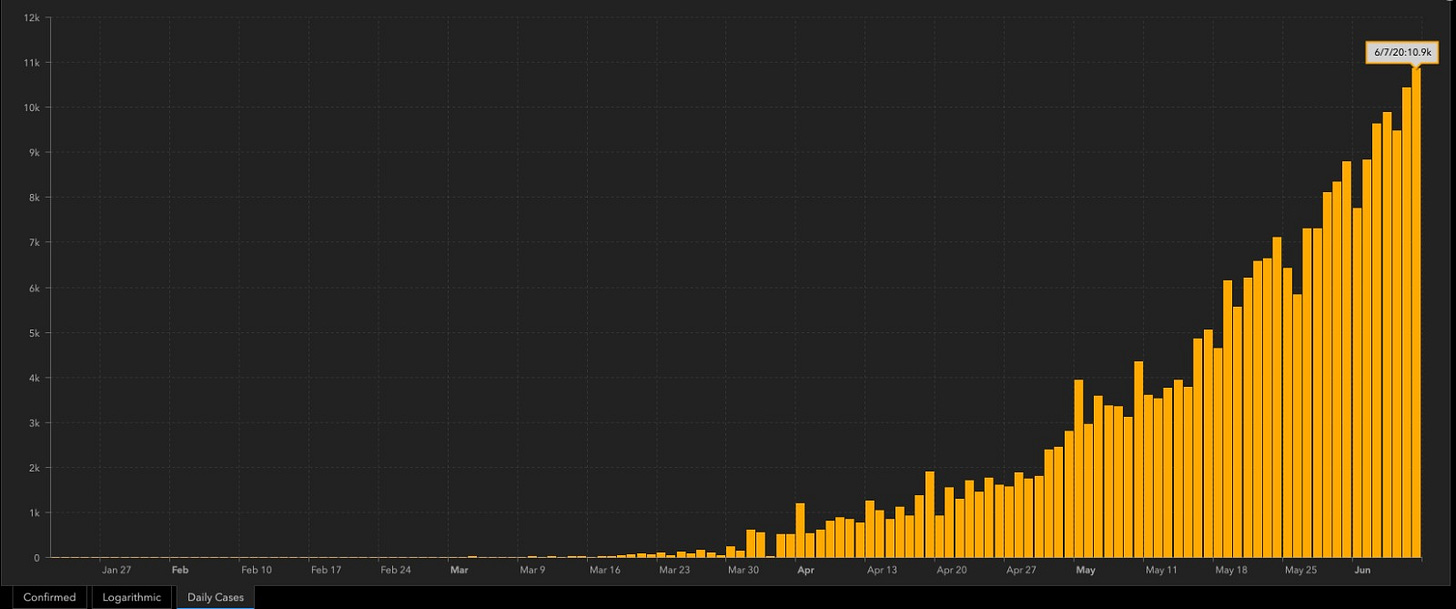Viewport: 1456px width, 609px height.
Task: Click the Mar 16 date label
Action: (x=605, y=570)
